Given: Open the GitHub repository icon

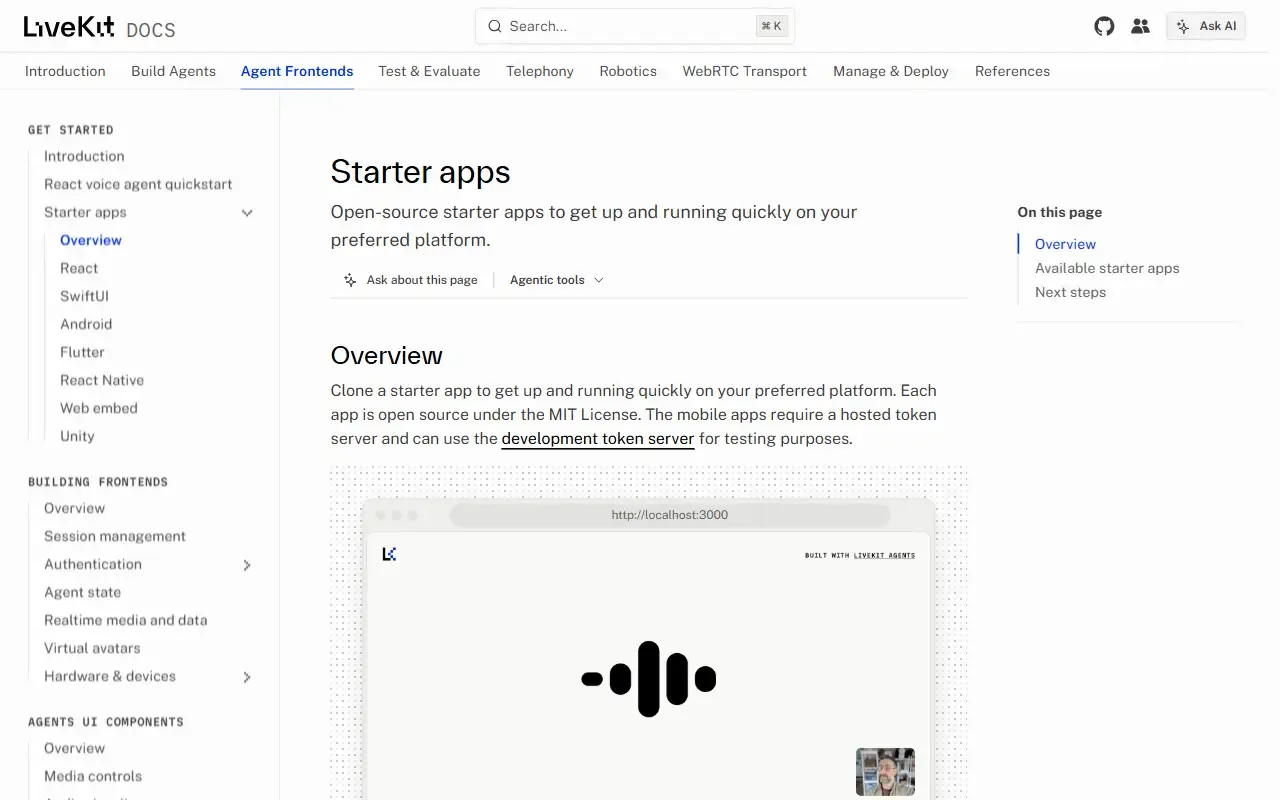Looking at the screenshot, I should 1104,26.
